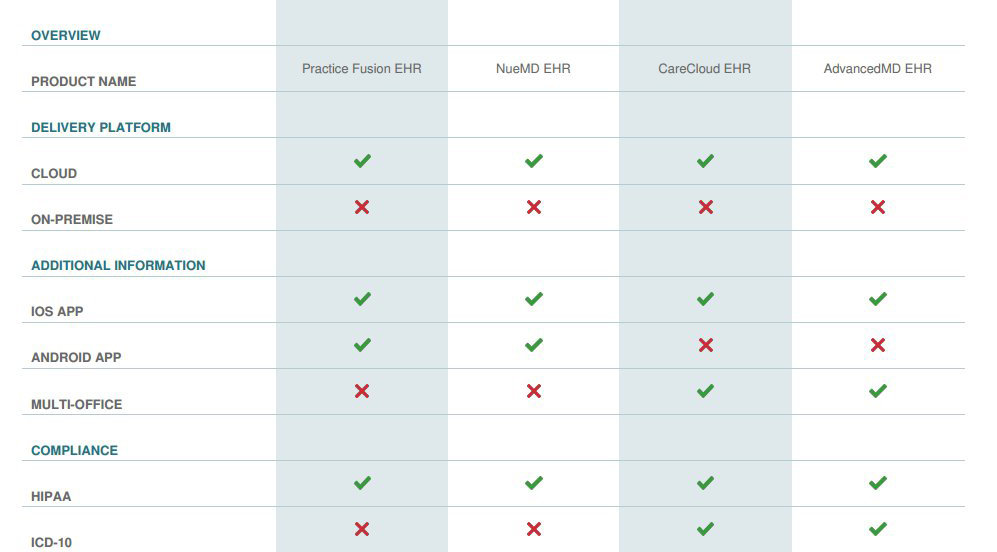Viewport: 997px width, 552px height.
Task: Click NueMD EHR iOS App checkmark
Action: 533,299
